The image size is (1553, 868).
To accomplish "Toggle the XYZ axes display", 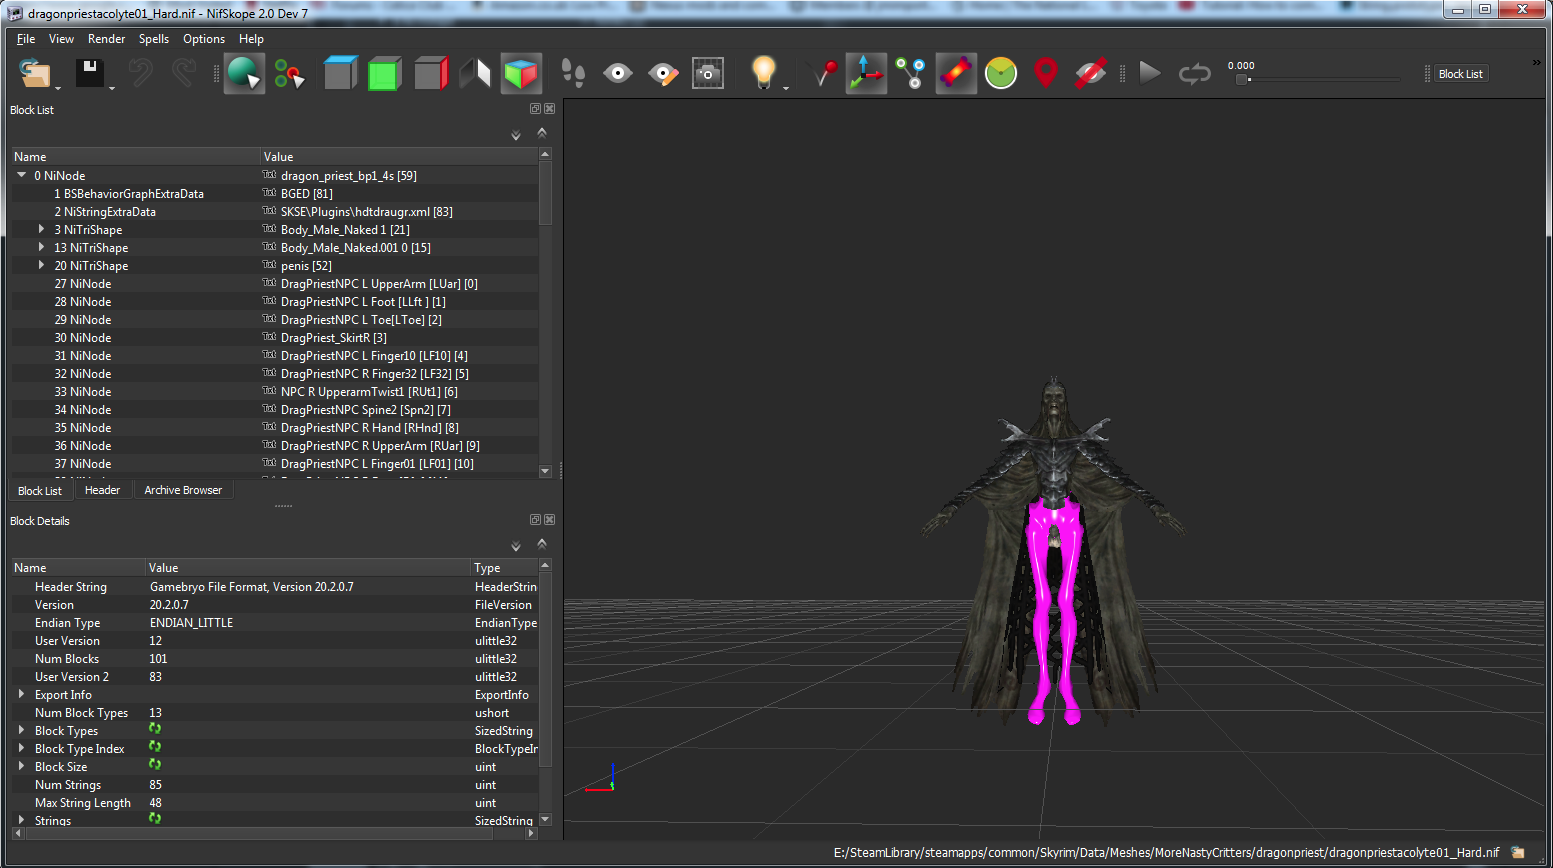I will 866,73.
